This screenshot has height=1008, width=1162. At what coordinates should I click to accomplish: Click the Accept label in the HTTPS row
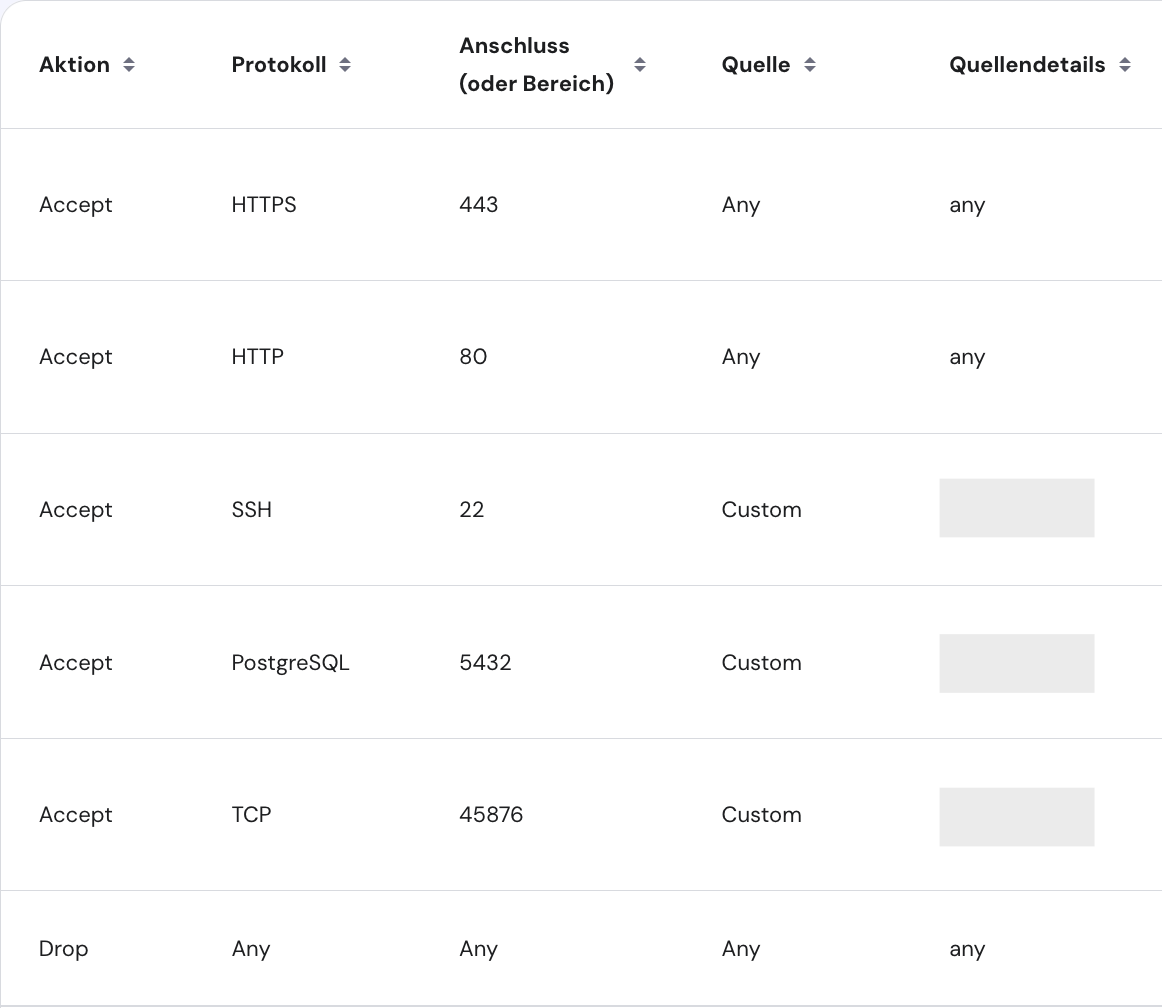click(75, 204)
